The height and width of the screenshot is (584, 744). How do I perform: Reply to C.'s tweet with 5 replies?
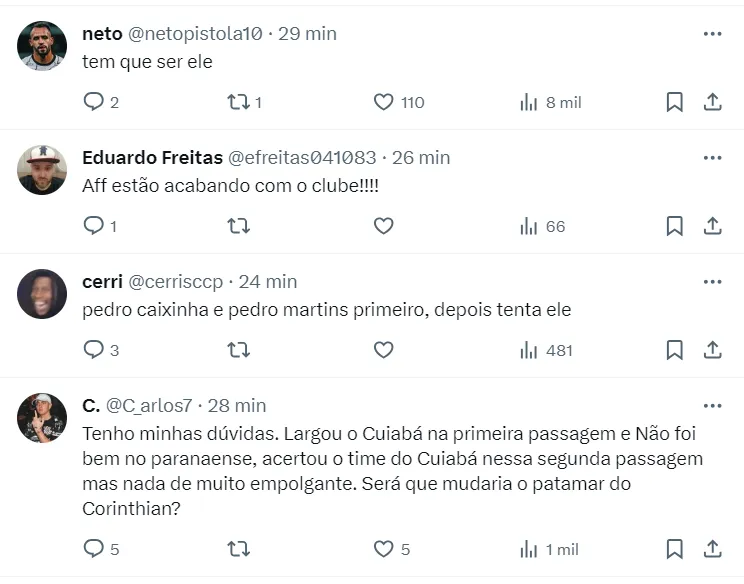pos(94,549)
